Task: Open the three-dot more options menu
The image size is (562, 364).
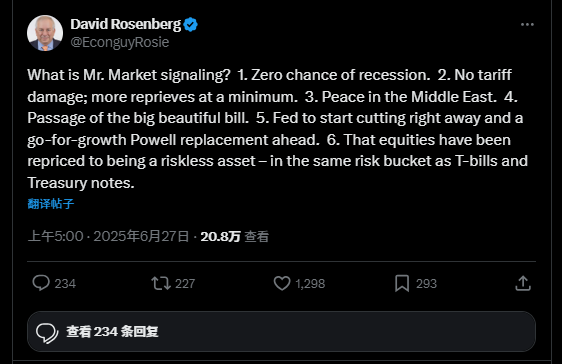Action: click(x=527, y=24)
